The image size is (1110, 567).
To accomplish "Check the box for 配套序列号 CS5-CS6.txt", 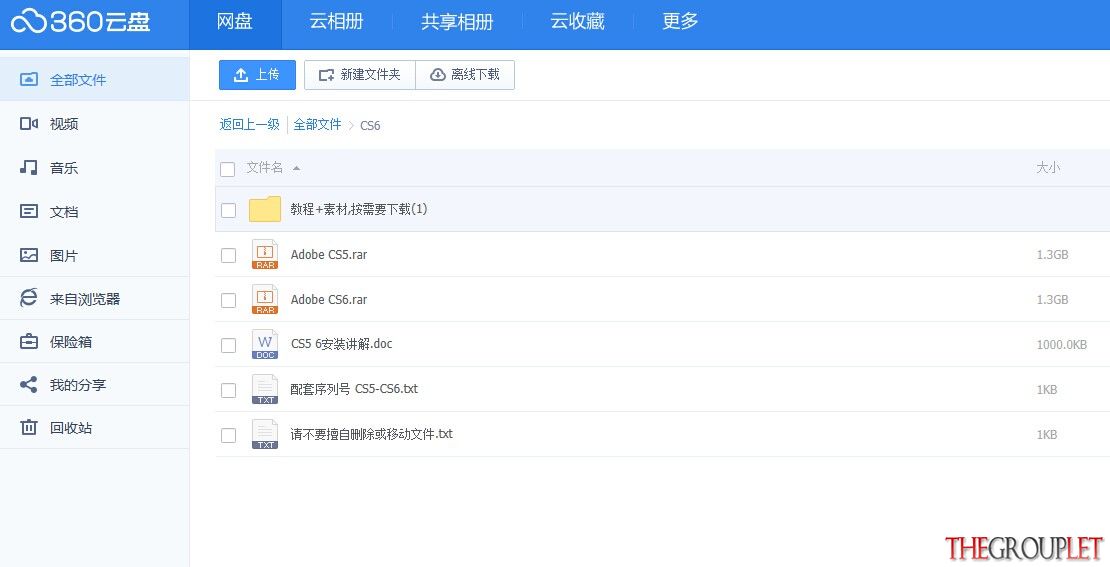I will [228, 390].
